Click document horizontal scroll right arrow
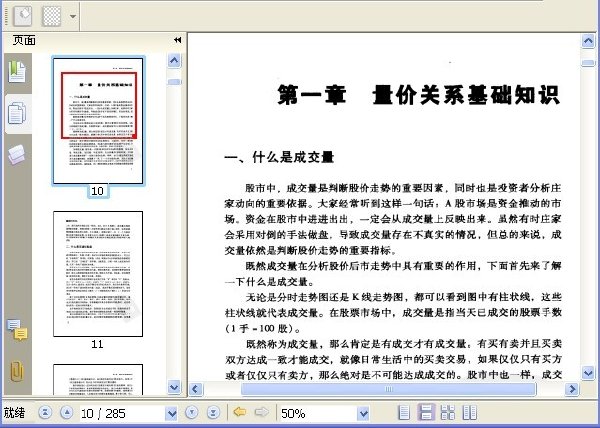Image resolution: width=600 pixels, height=428 pixels. point(572,389)
